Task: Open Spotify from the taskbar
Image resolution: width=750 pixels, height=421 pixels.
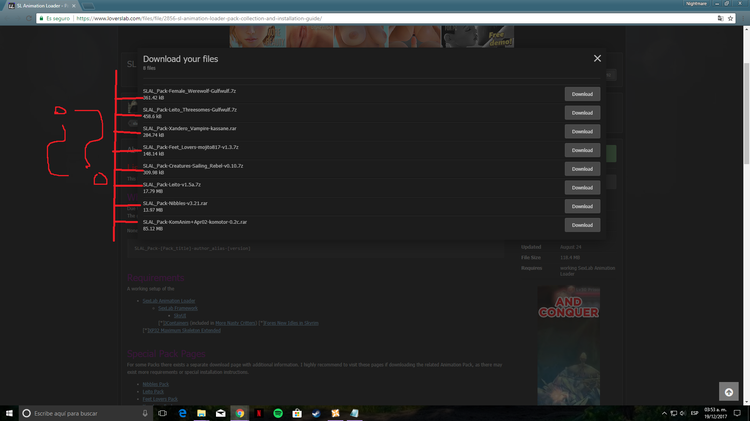Action: click(x=278, y=413)
